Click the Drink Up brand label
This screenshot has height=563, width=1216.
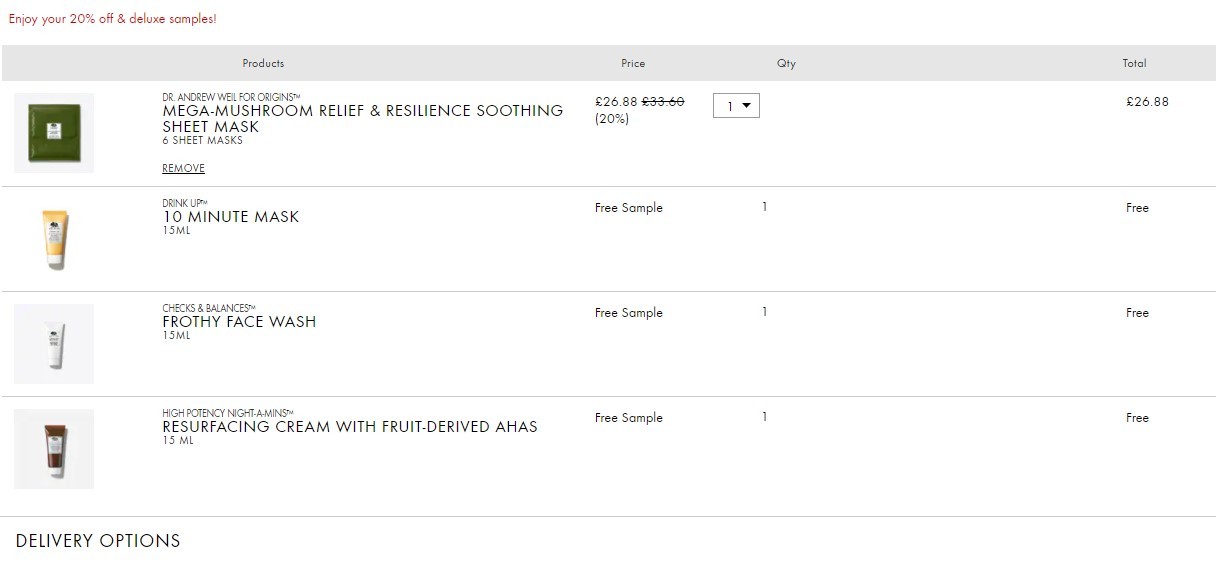[x=185, y=203]
